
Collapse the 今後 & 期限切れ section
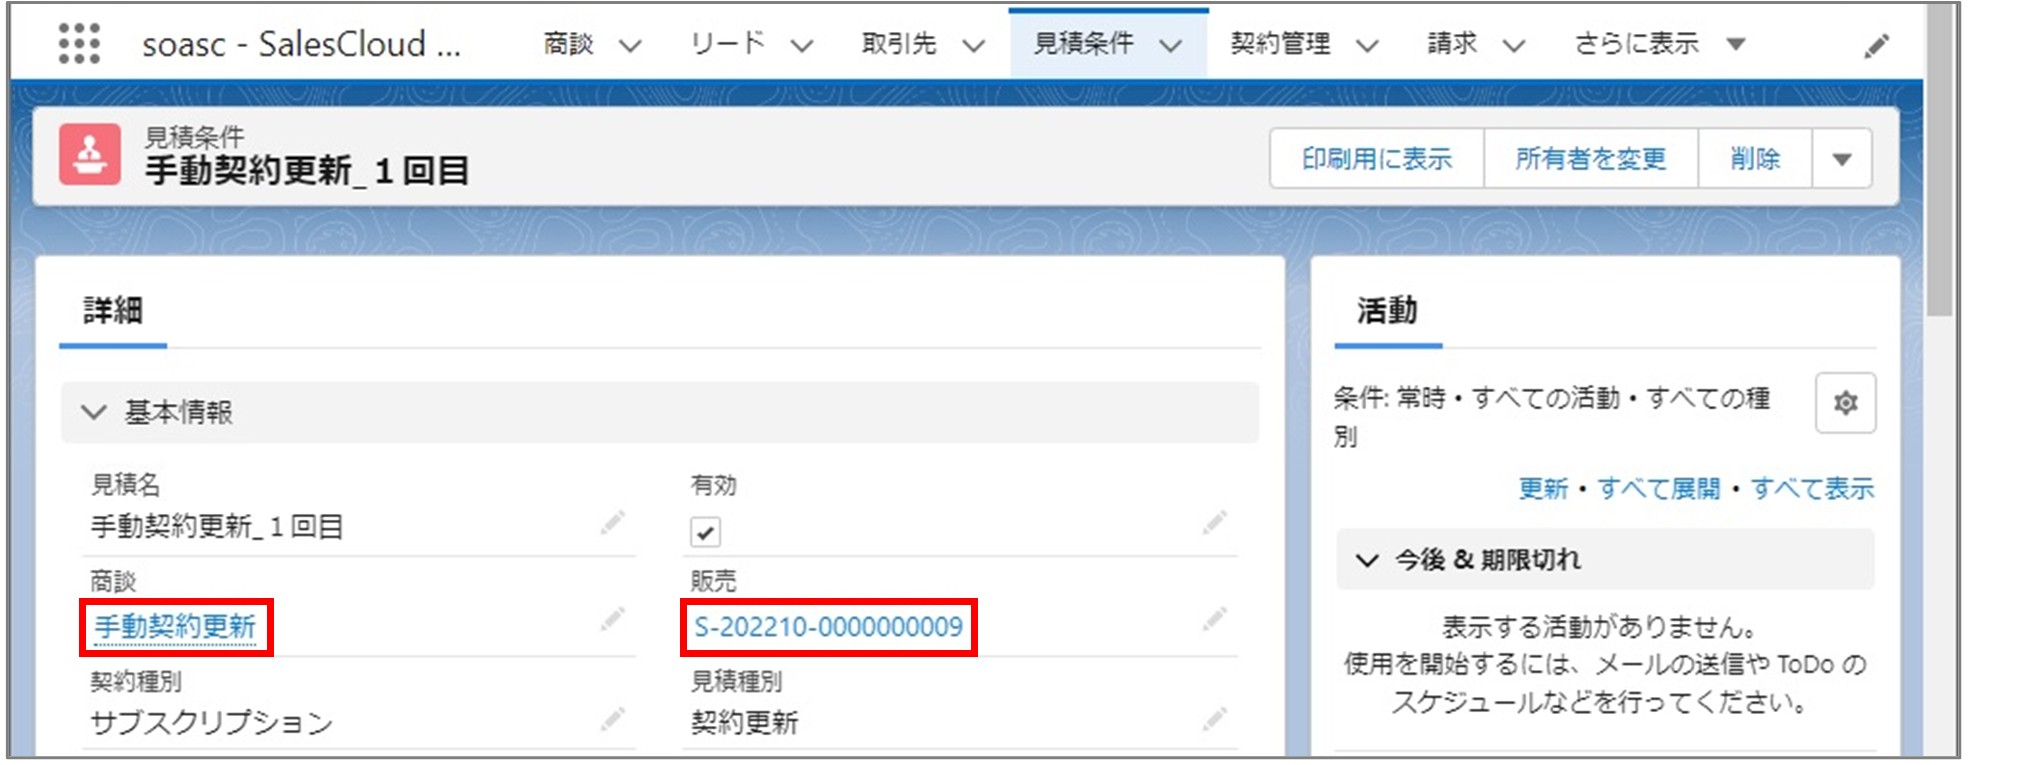click(x=1367, y=560)
